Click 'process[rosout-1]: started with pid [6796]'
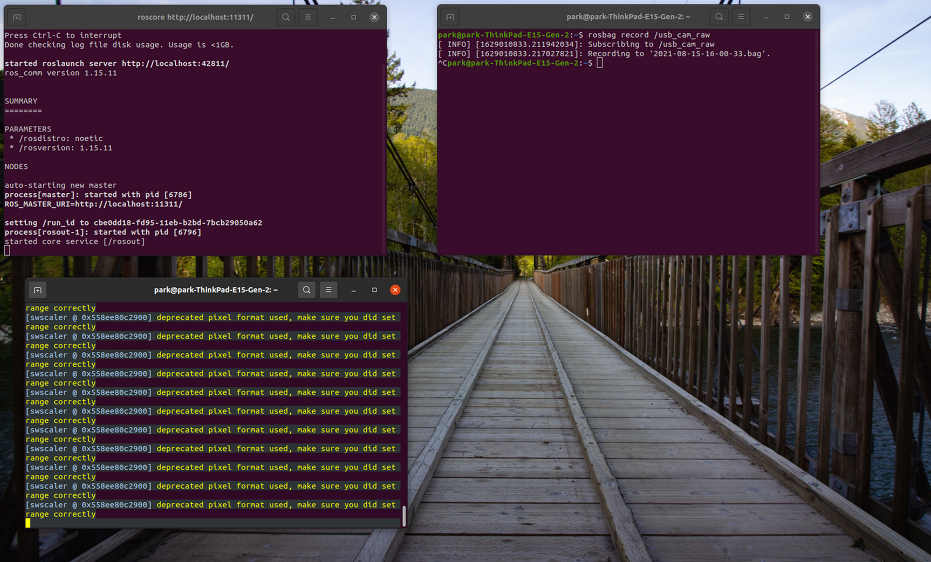The image size is (931, 562). (103, 232)
